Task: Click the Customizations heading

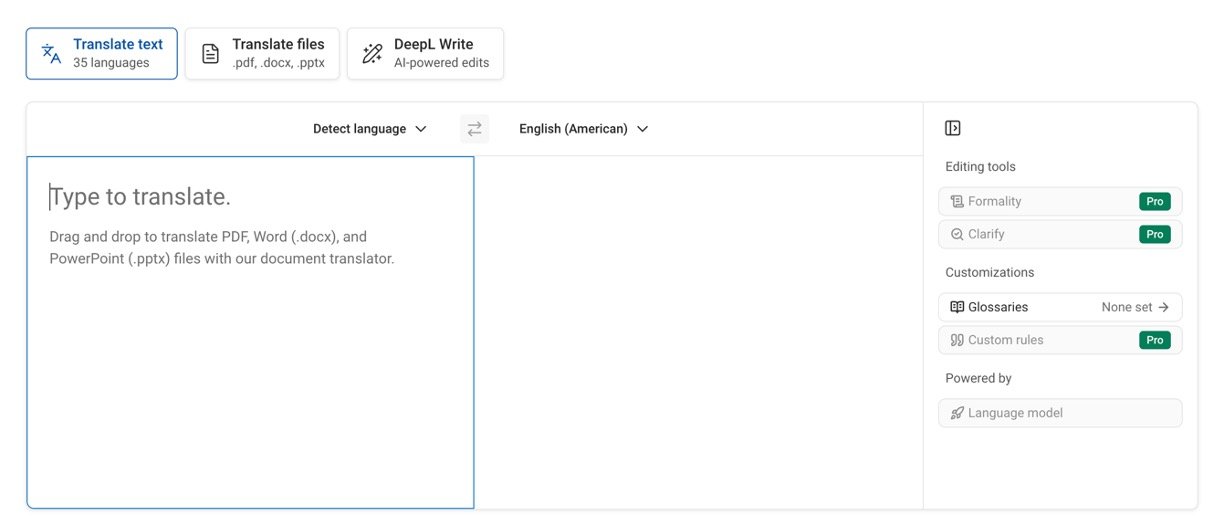Action: [x=990, y=272]
